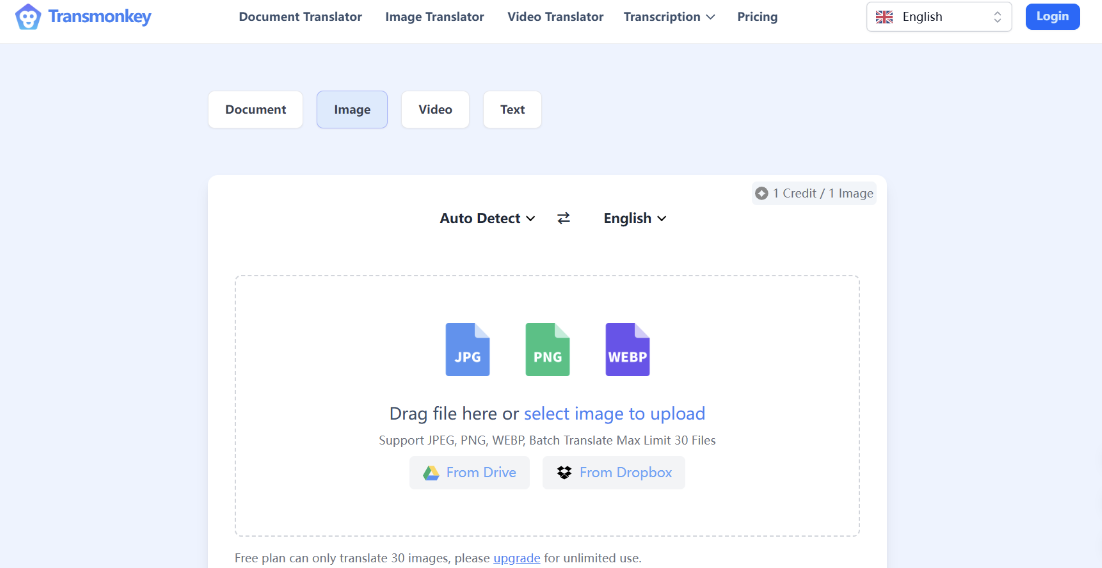Image resolution: width=1102 pixels, height=568 pixels.
Task: Click the credit plus icon
Action: pyautogui.click(x=762, y=194)
